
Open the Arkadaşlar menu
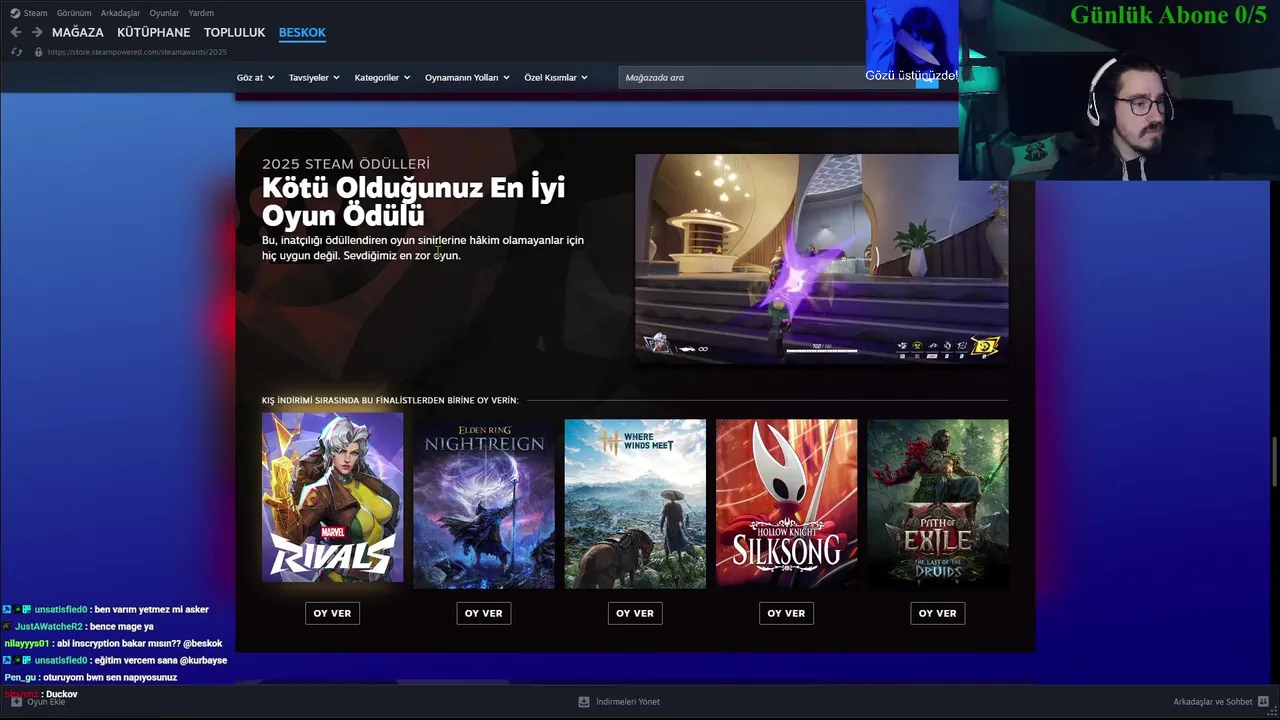click(x=120, y=13)
